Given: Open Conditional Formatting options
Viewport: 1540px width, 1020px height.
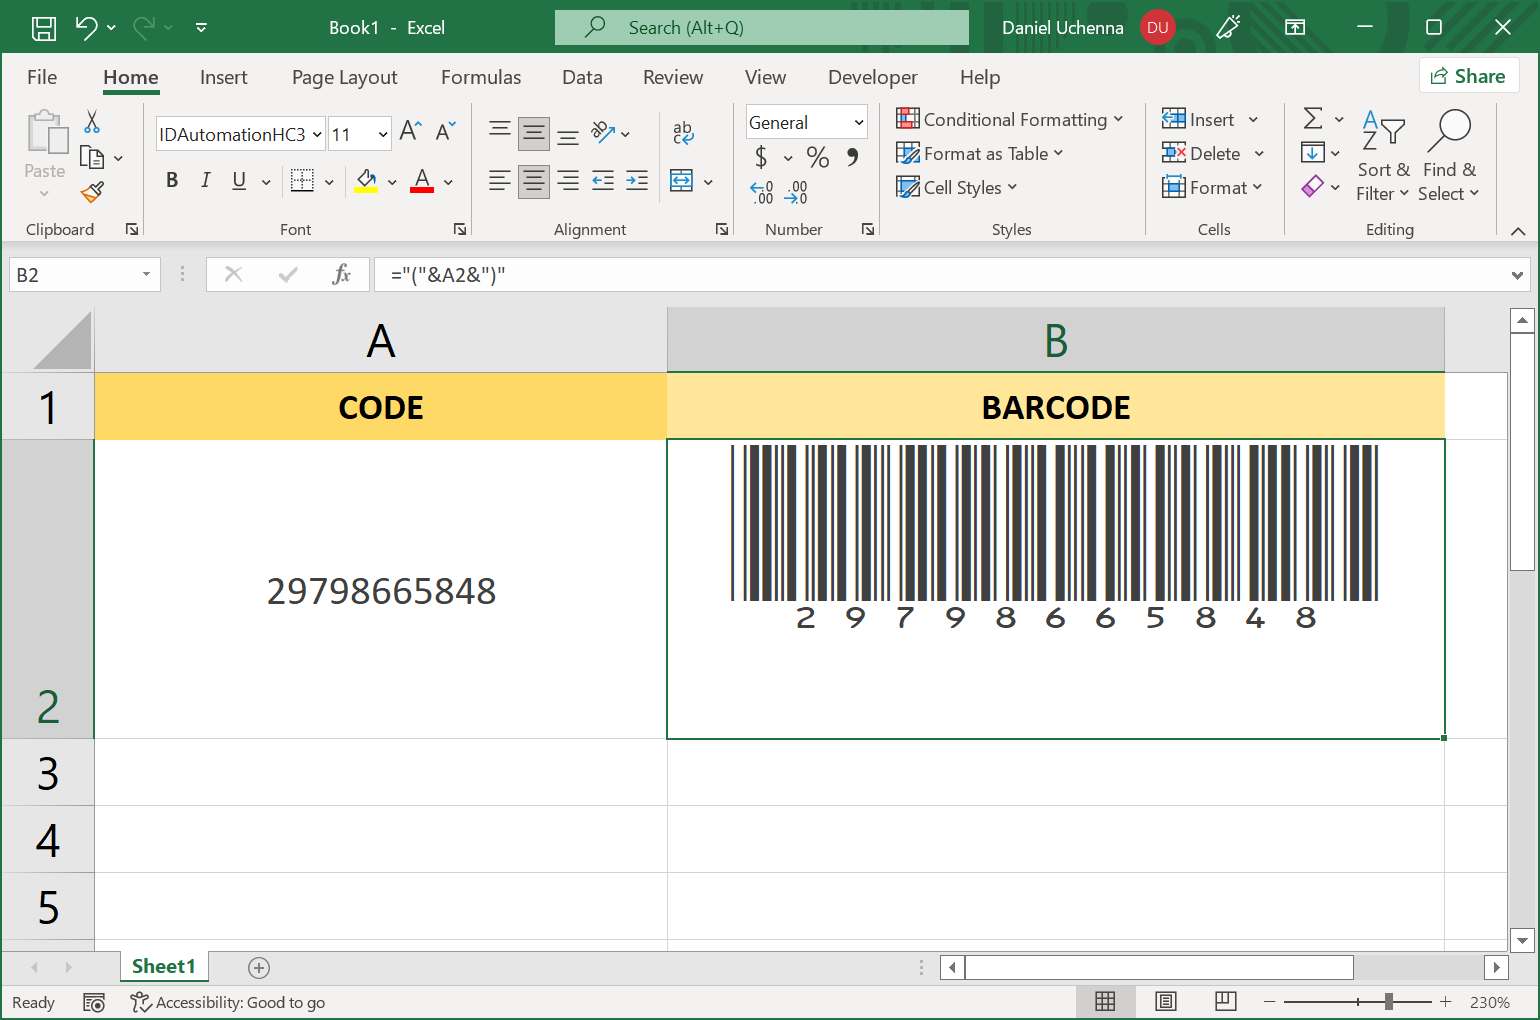Looking at the screenshot, I should 1010,119.
